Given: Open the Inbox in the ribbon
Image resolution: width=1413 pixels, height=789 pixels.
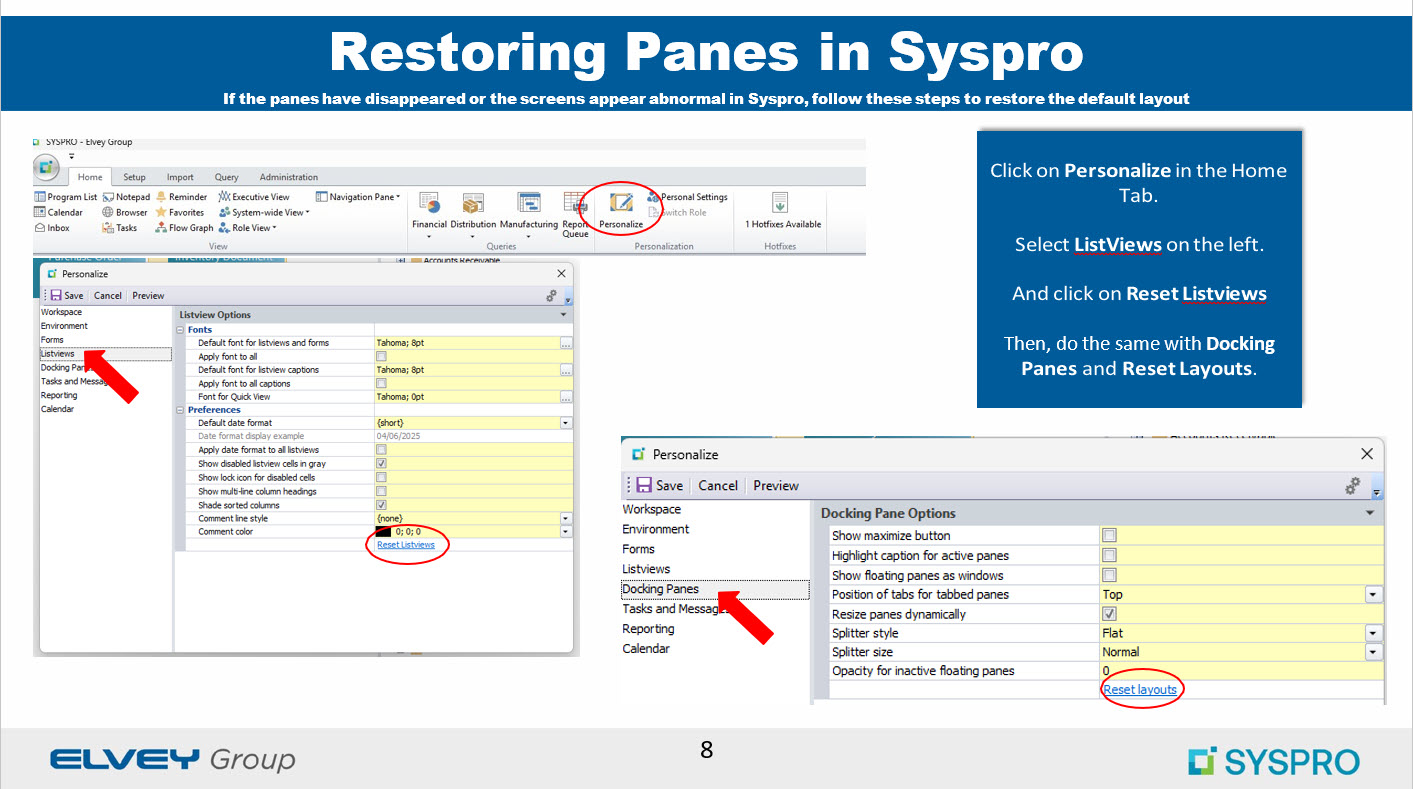Looking at the screenshot, I should tap(52, 228).
